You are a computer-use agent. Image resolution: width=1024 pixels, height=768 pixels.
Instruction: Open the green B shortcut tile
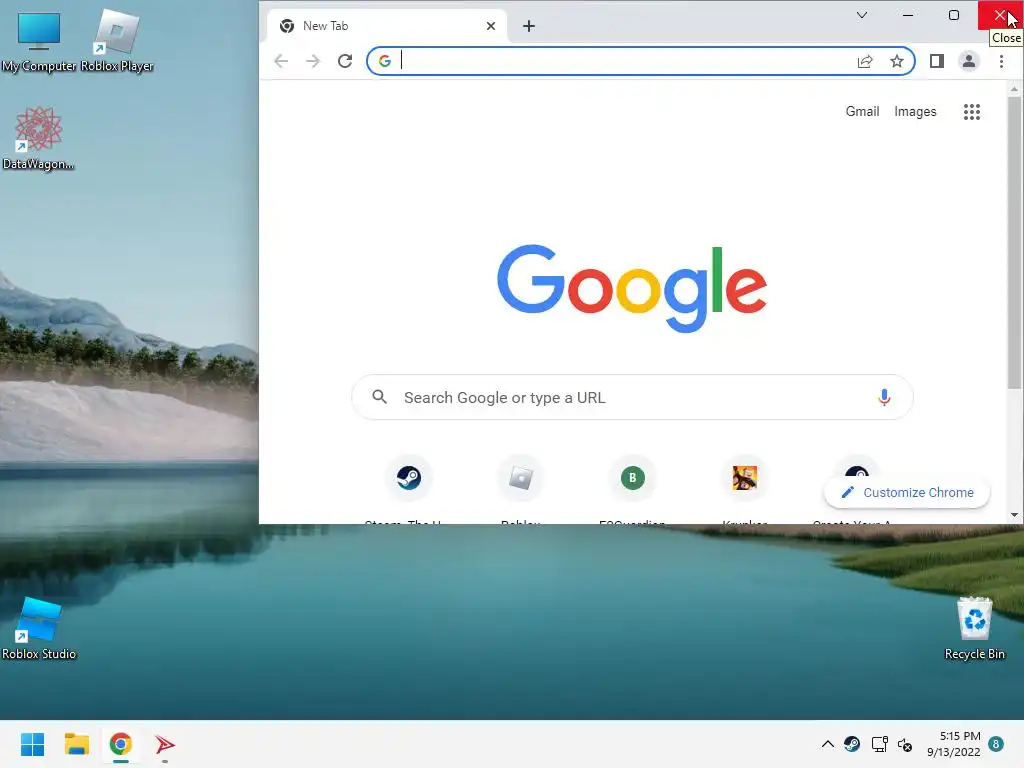click(632, 478)
